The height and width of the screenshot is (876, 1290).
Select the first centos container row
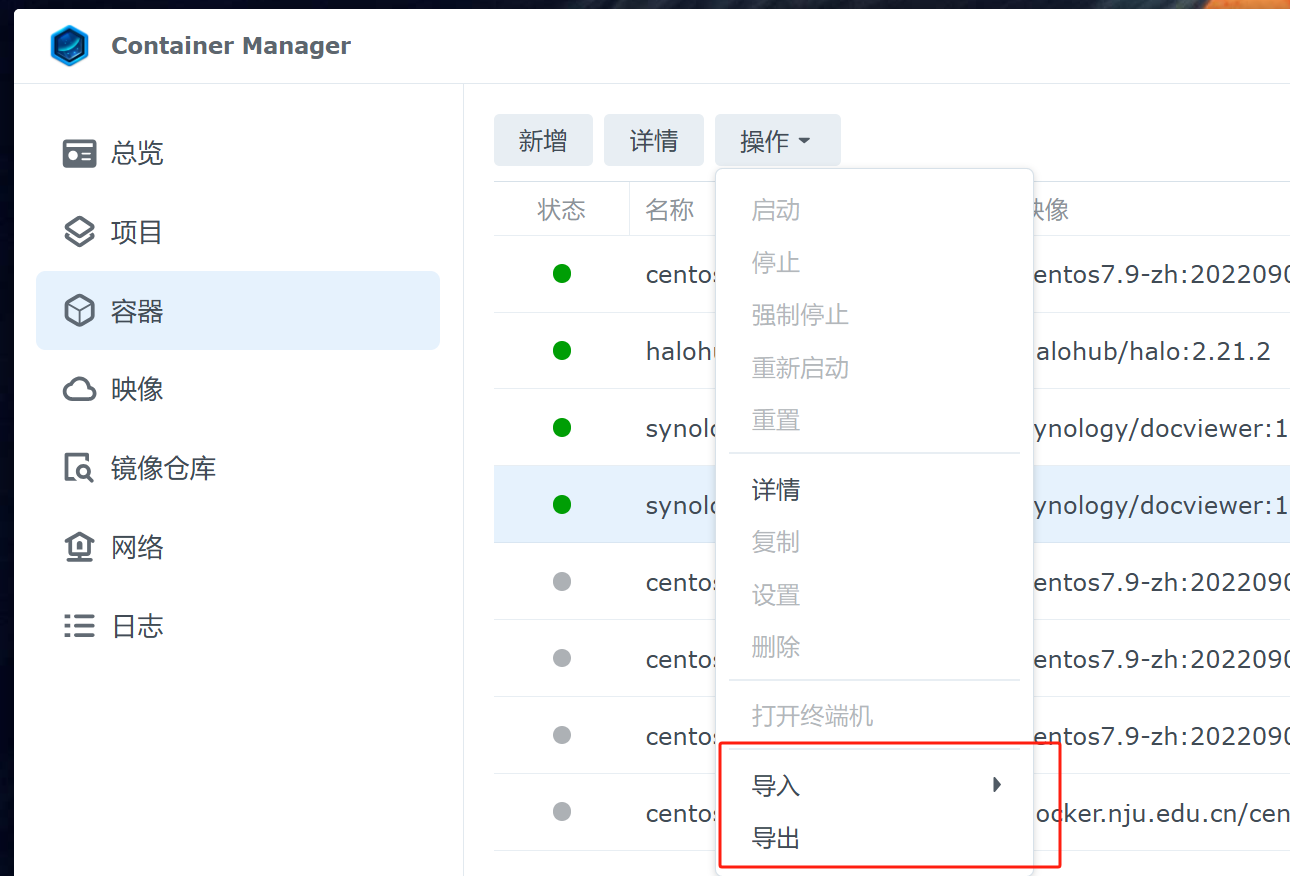(x=680, y=274)
